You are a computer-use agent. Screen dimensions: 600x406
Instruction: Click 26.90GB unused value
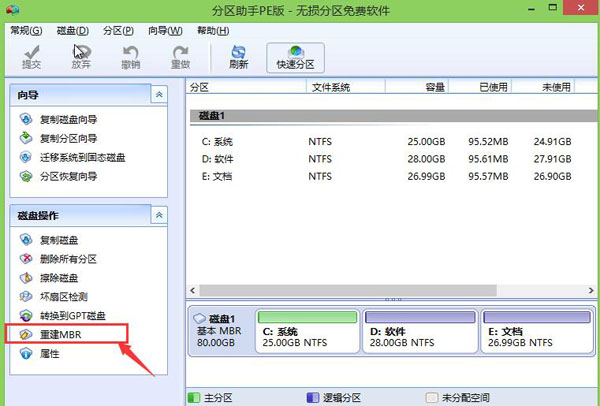point(553,176)
